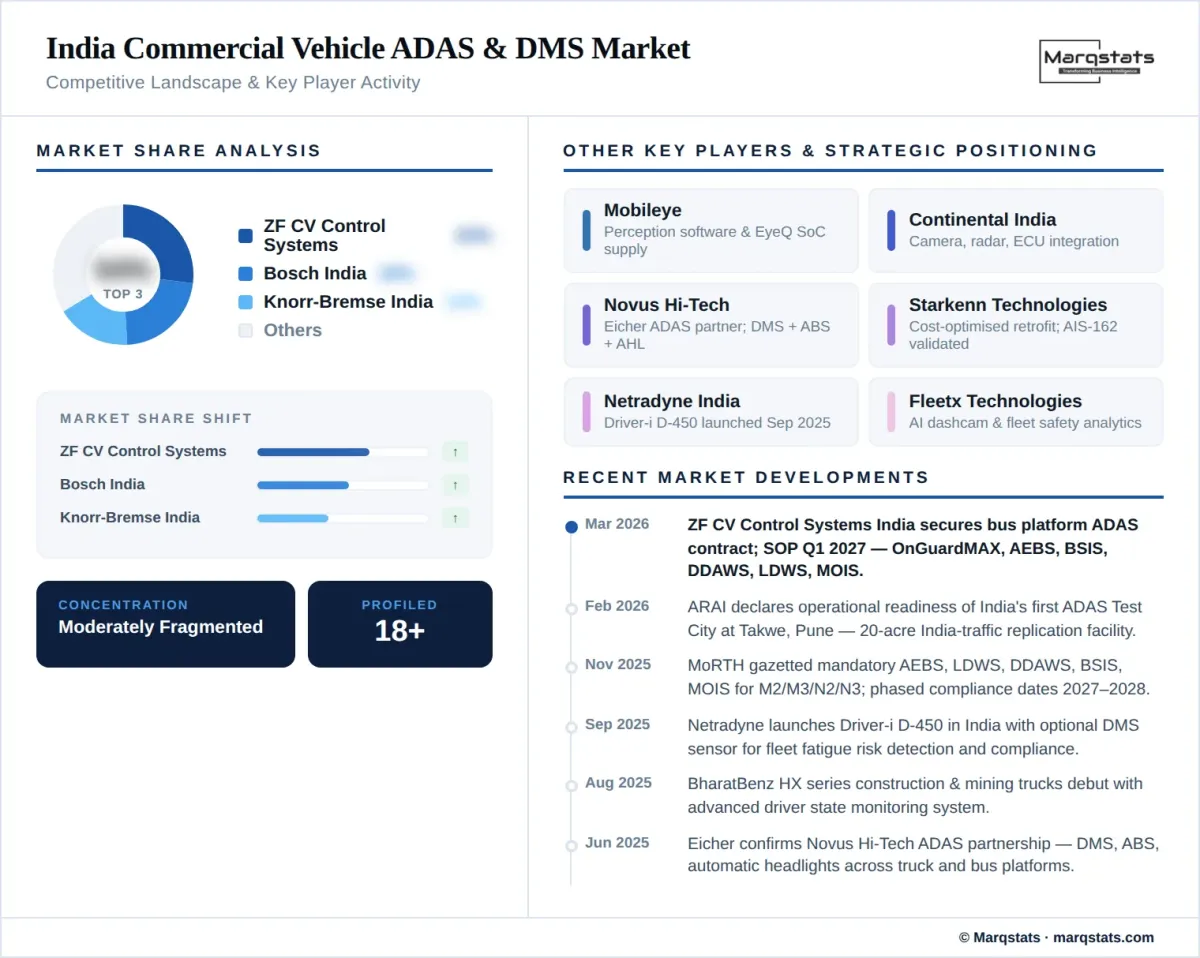Image resolution: width=1200 pixels, height=958 pixels.
Task: Click the '© Marqstats · marqstats.com' footer link
Action: [1056, 938]
